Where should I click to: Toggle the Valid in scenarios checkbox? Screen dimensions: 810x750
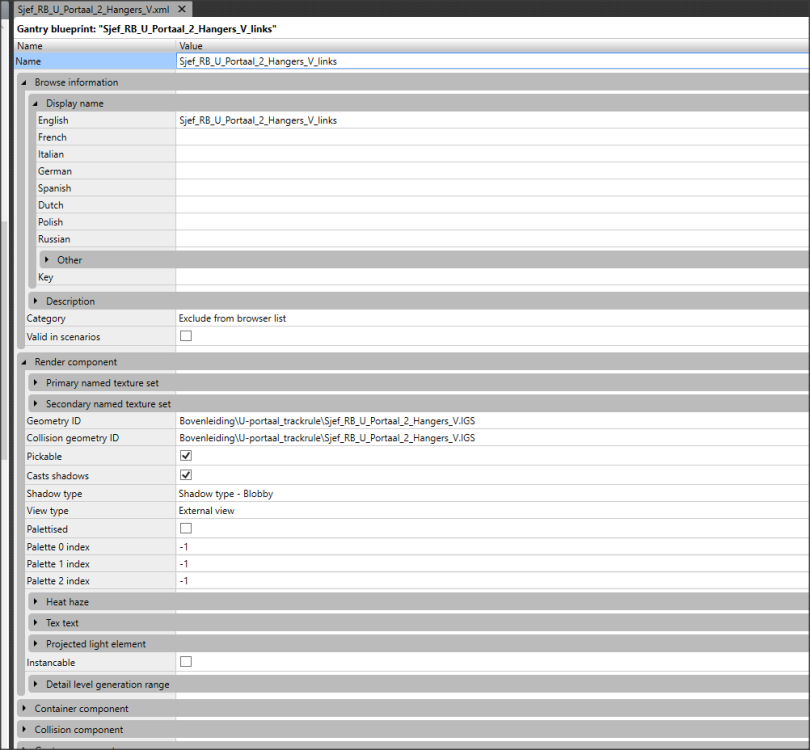tap(185, 337)
